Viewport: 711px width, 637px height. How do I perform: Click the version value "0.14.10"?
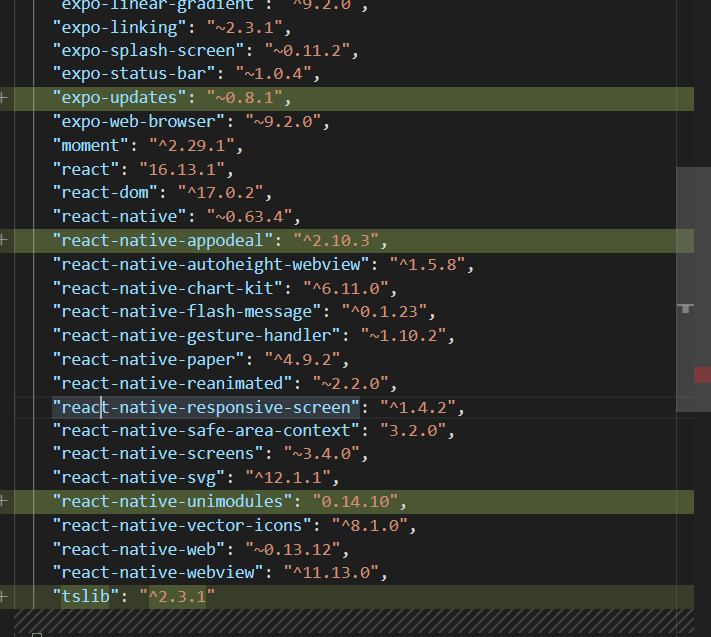point(356,501)
